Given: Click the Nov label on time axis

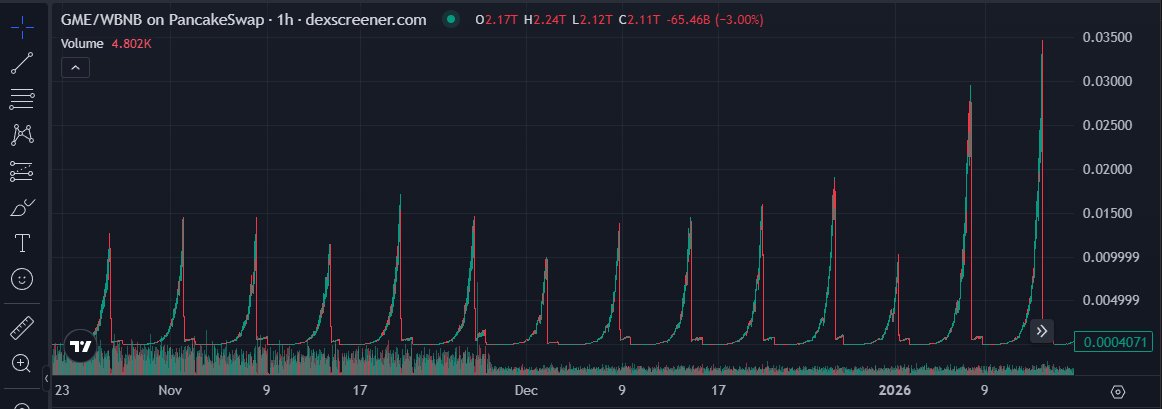Looking at the screenshot, I should pos(170,390).
